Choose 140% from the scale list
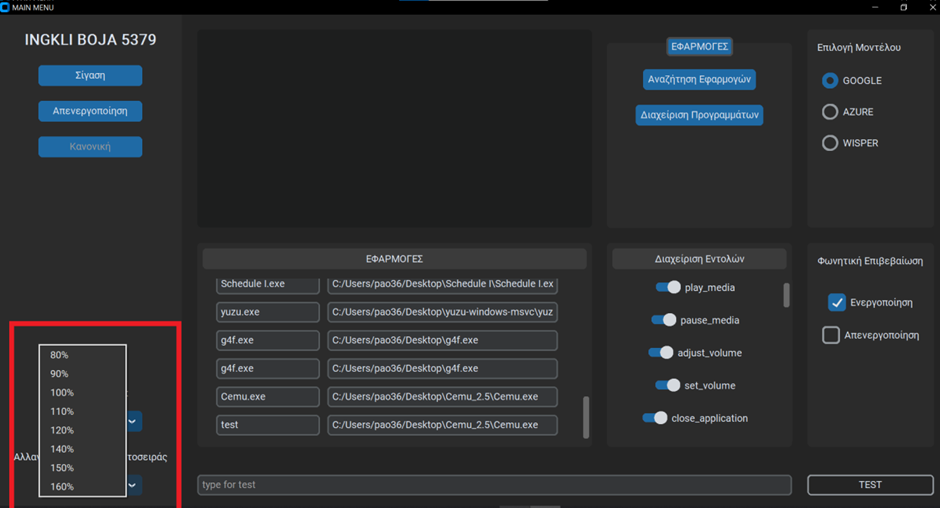 click(x=83, y=449)
